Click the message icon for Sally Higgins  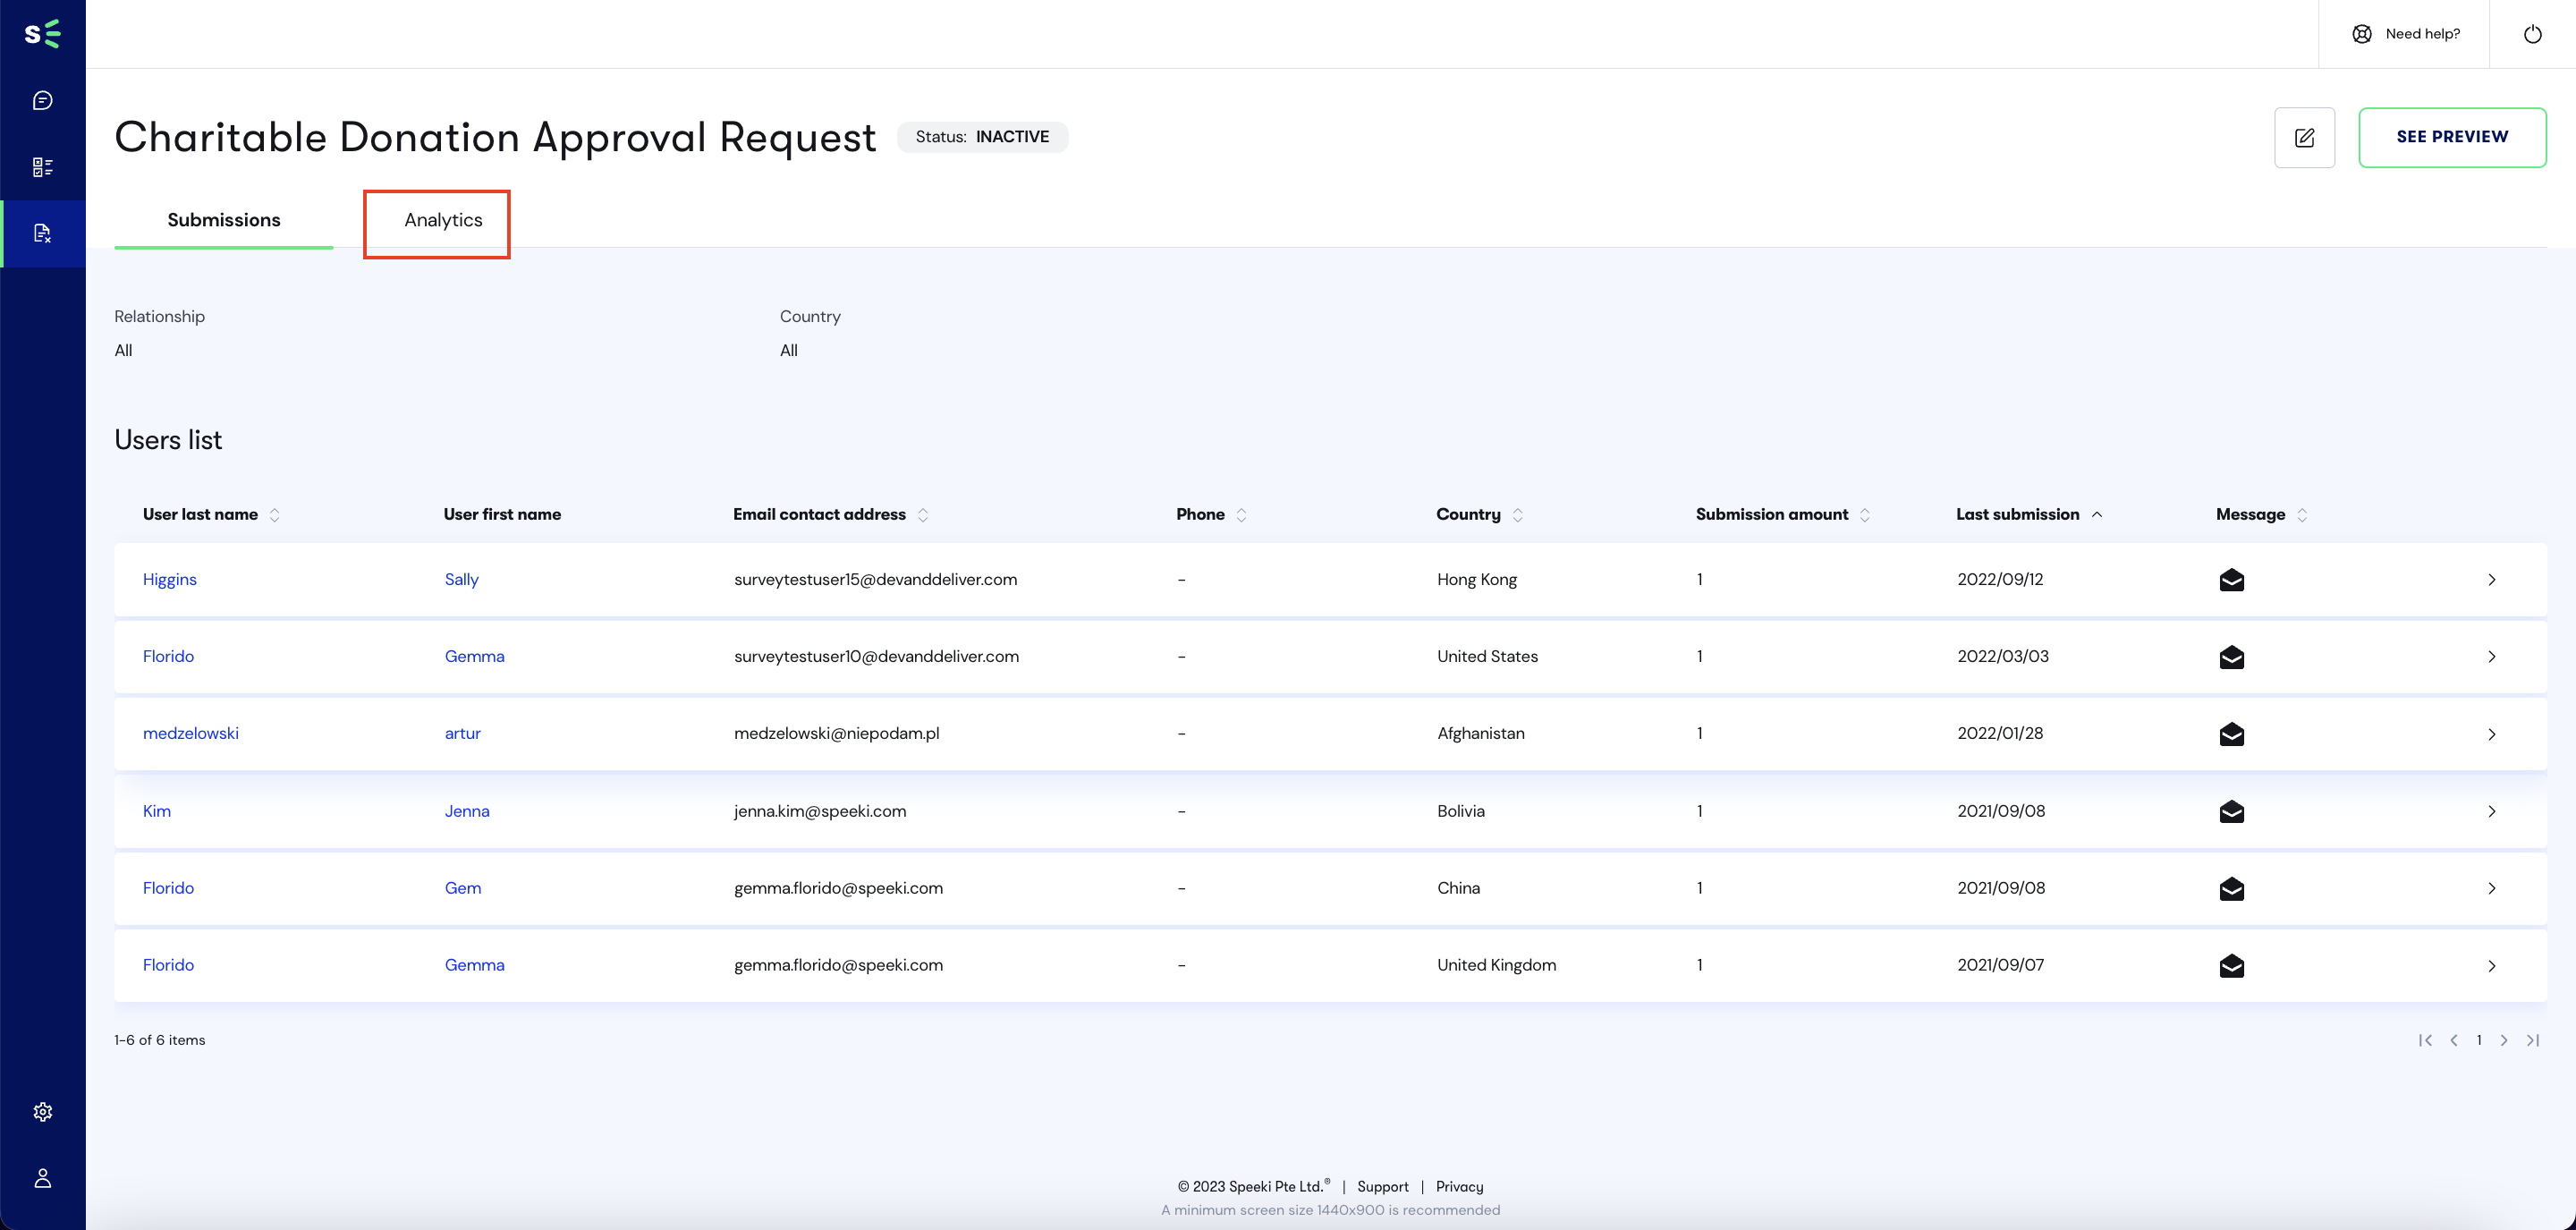pyautogui.click(x=2231, y=580)
